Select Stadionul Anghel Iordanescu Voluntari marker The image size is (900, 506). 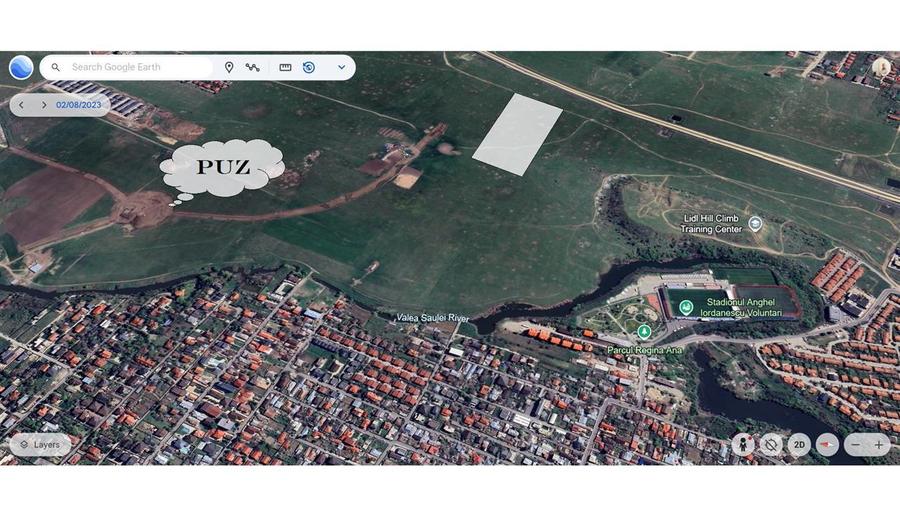click(x=685, y=308)
